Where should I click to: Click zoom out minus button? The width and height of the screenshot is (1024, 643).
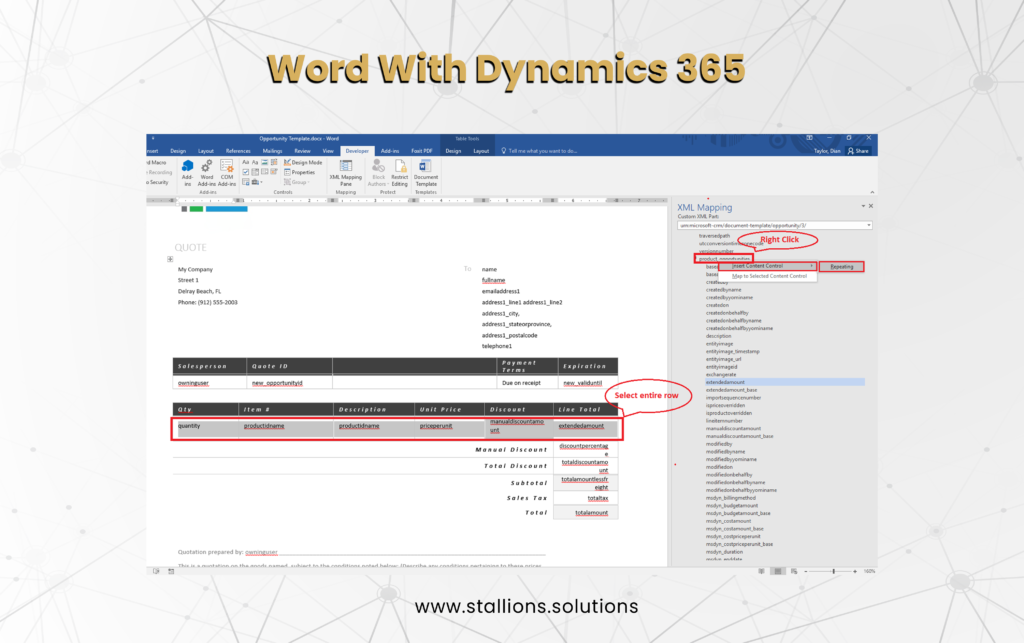(x=806, y=571)
